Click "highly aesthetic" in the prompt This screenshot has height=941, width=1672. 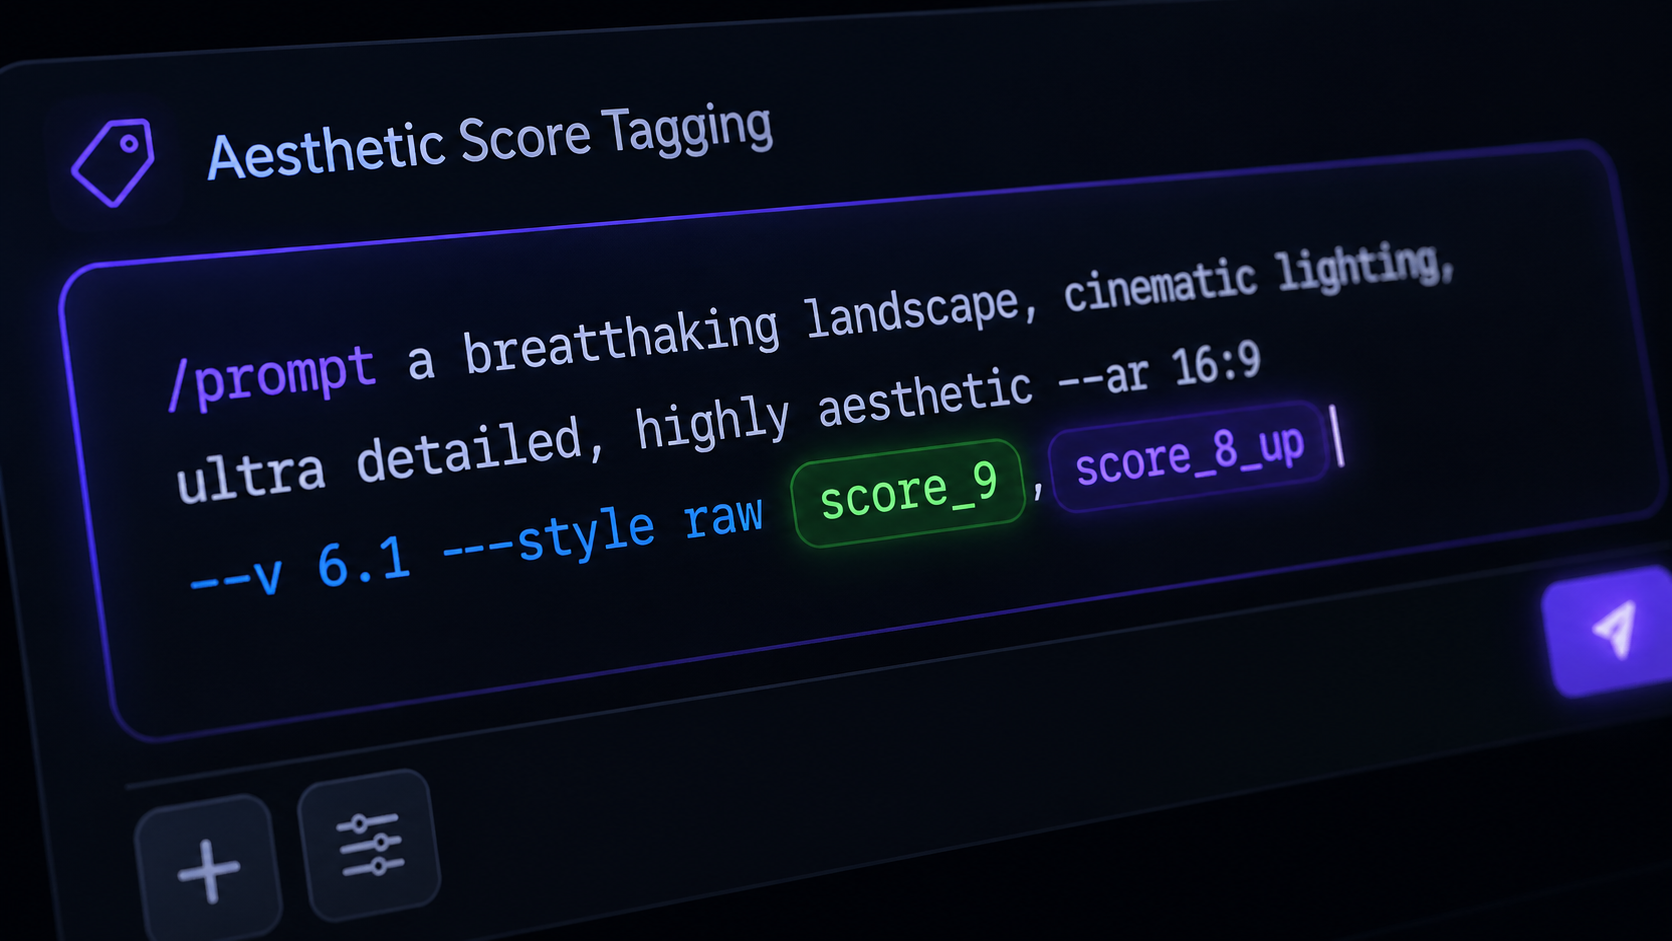point(833,409)
